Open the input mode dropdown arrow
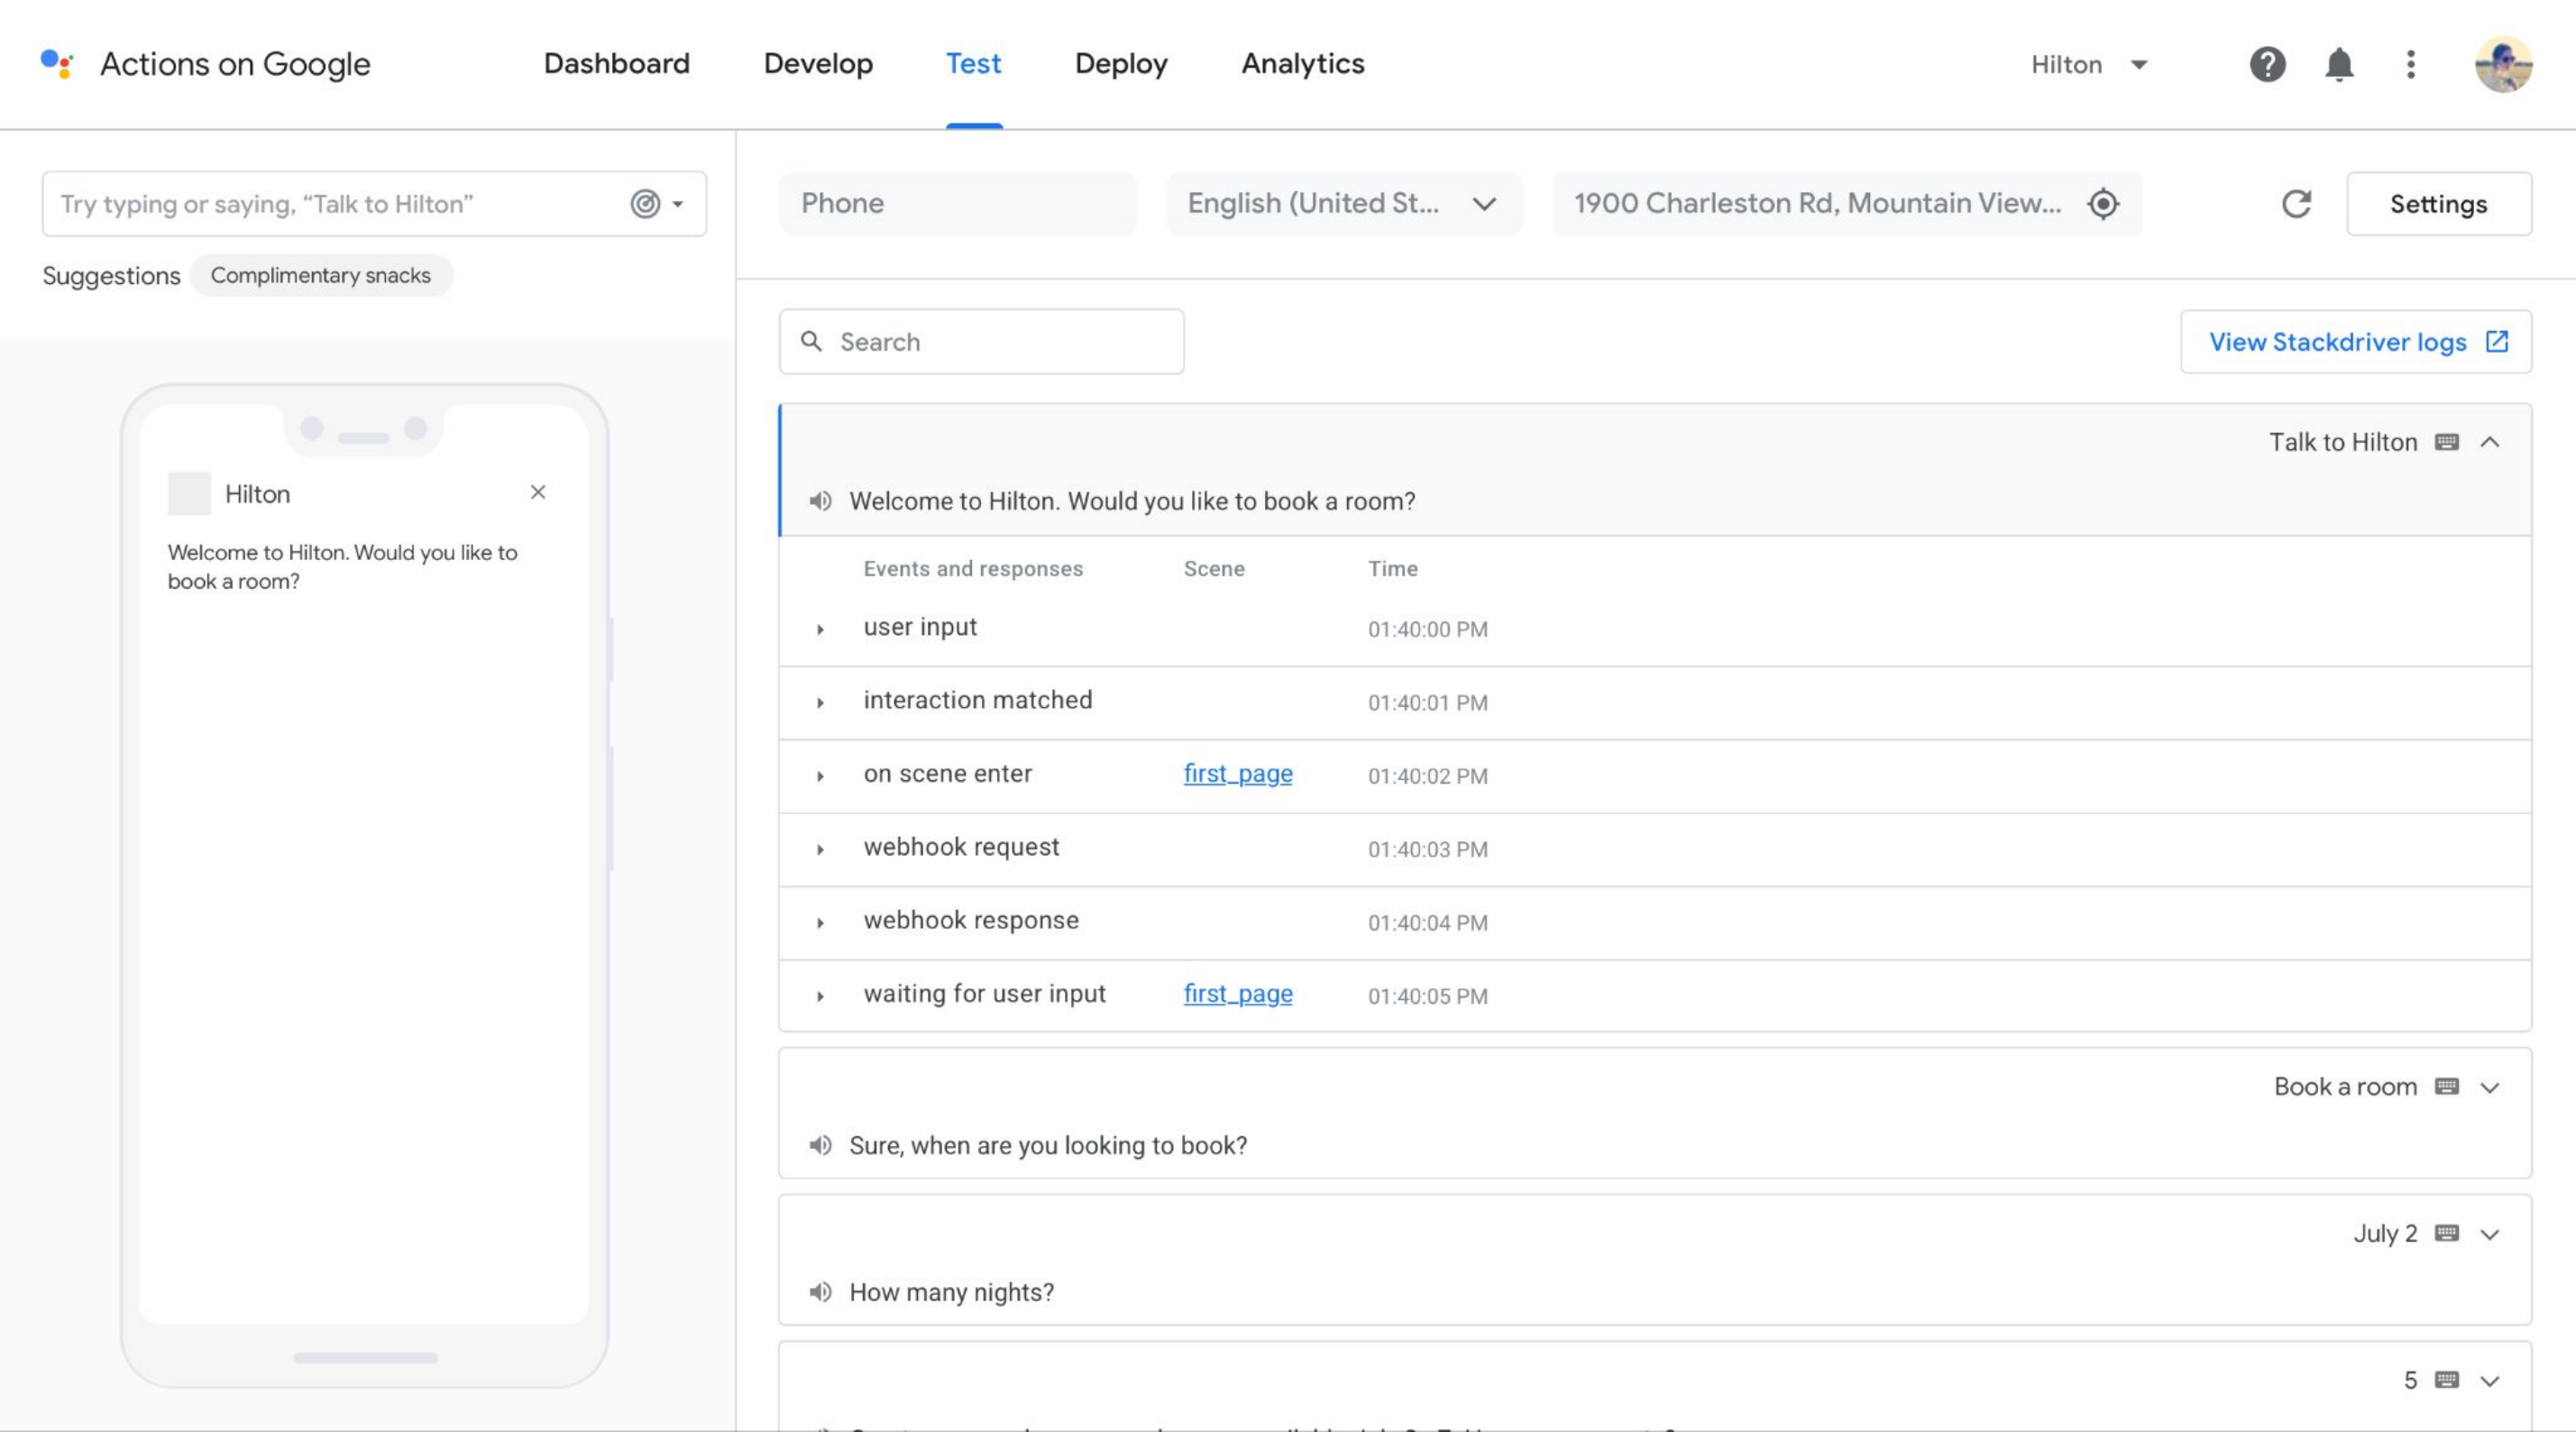 click(x=678, y=204)
